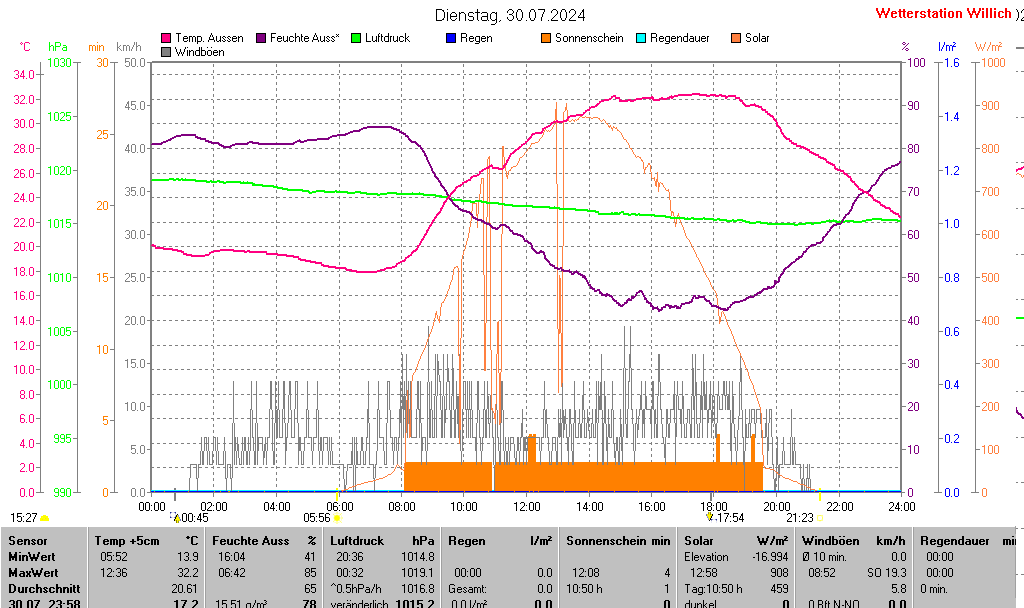The height and width of the screenshot is (608, 1024).
Task: Click the Luftdruck table column header
Action: pos(357,541)
